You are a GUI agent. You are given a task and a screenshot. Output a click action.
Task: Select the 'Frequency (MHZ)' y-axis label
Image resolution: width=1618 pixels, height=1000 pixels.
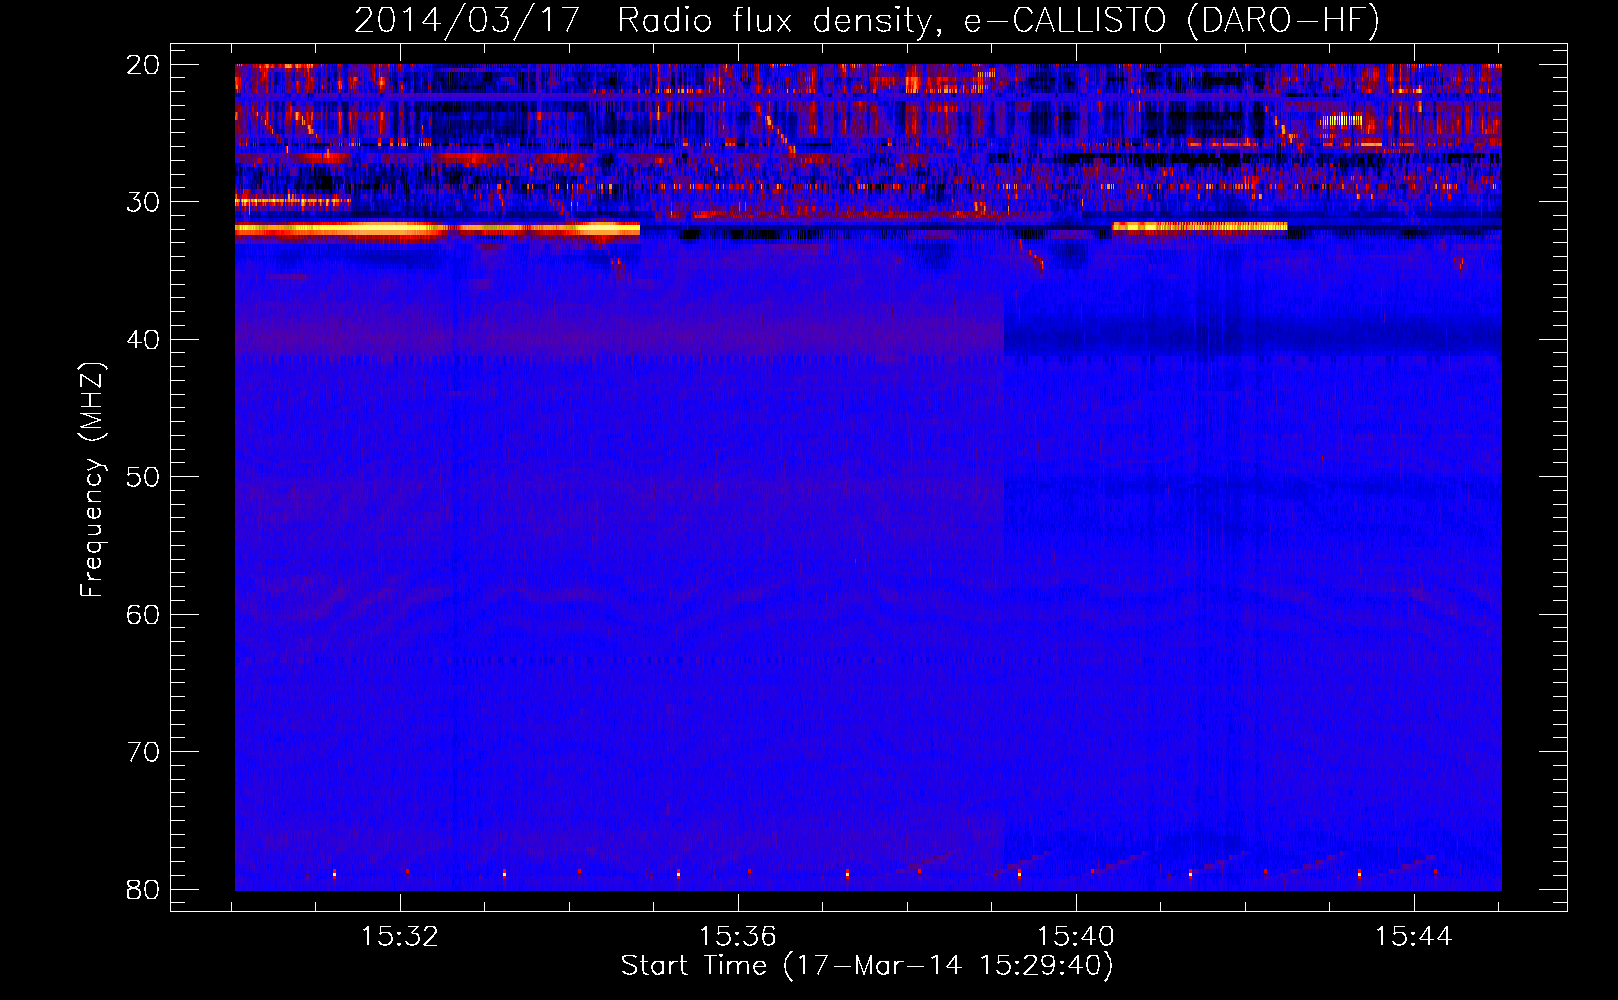(x=92, y=480)
